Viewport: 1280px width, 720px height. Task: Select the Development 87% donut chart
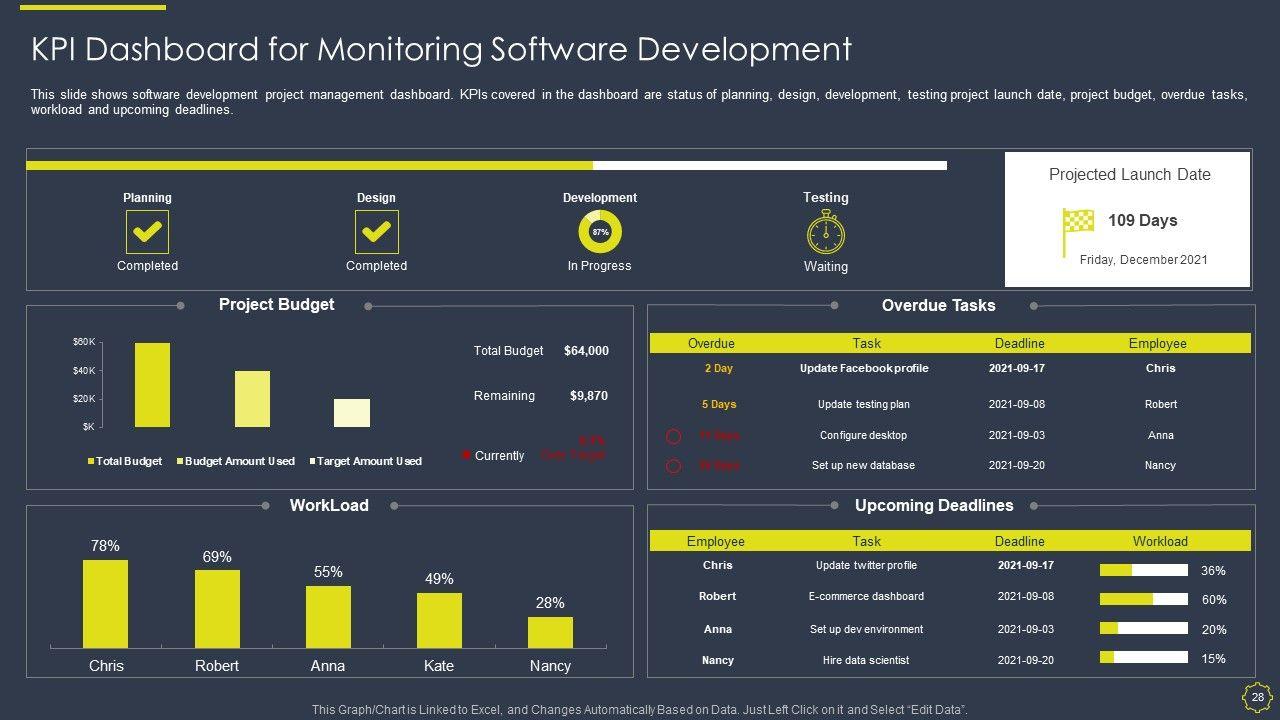600,232
